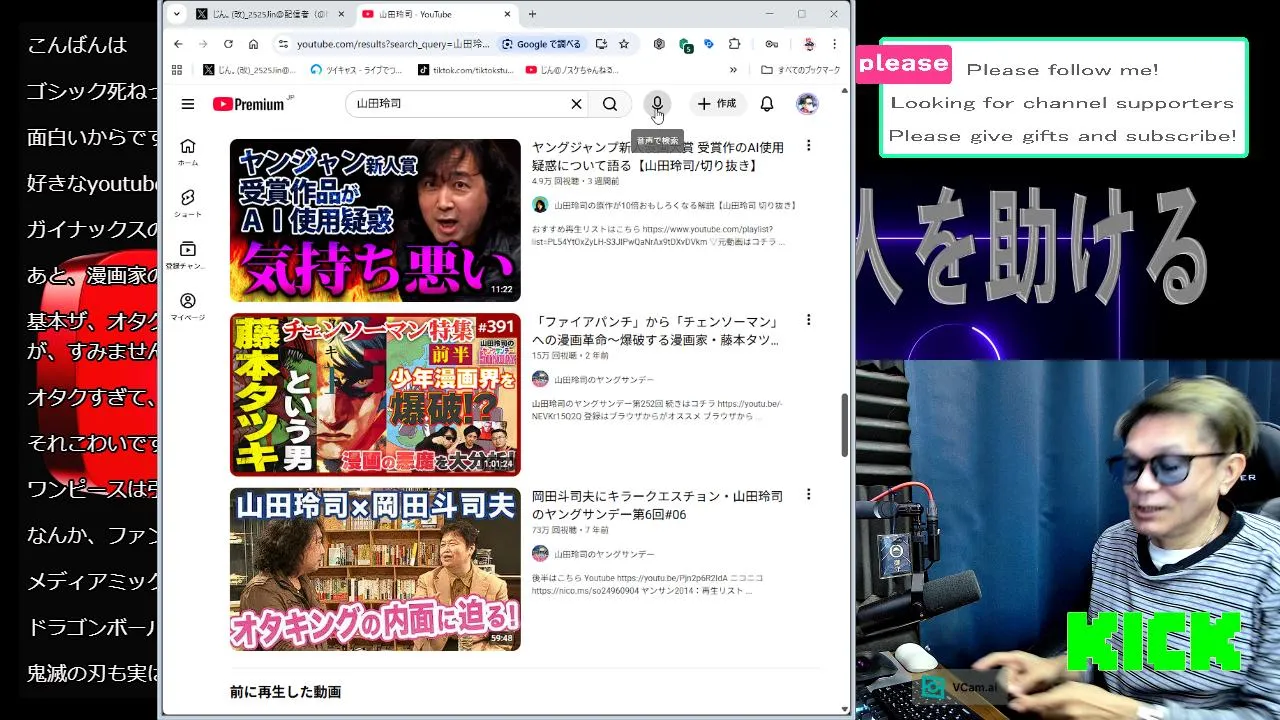Click the address bar URL
Image resolution: width=1280 pixels, height=720 pixels.
(393, 44)
